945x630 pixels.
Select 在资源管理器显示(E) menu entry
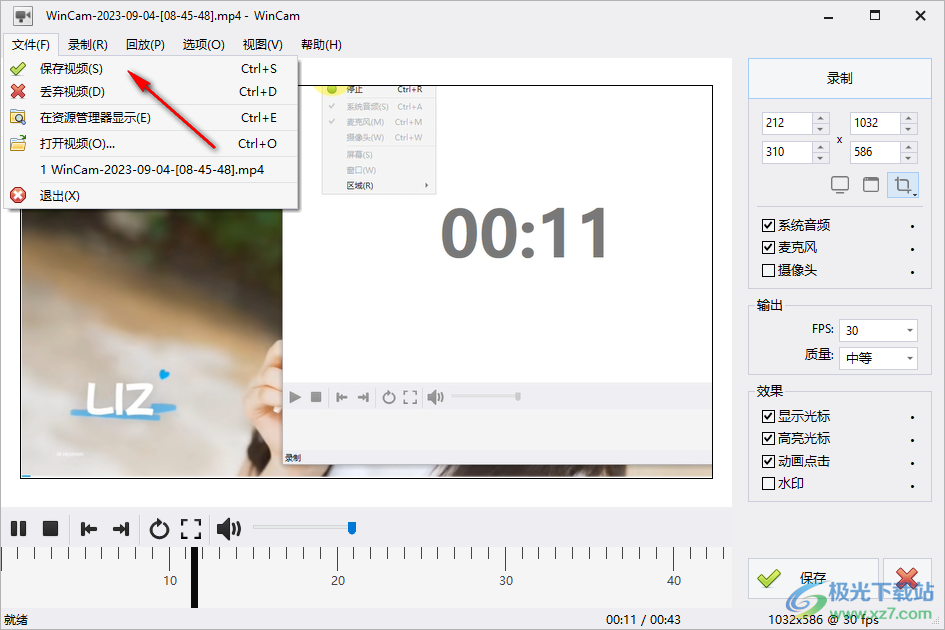tap(151, 118)
